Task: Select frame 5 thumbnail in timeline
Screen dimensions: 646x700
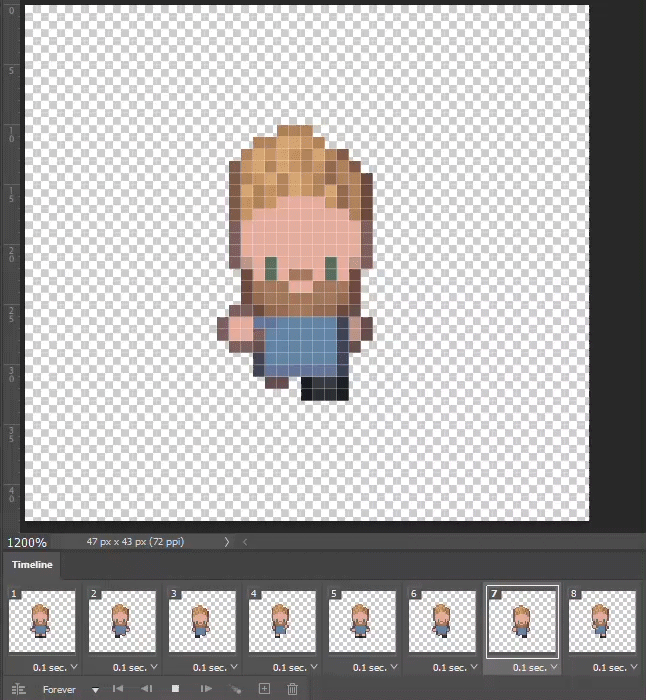Action: point(362,621)
